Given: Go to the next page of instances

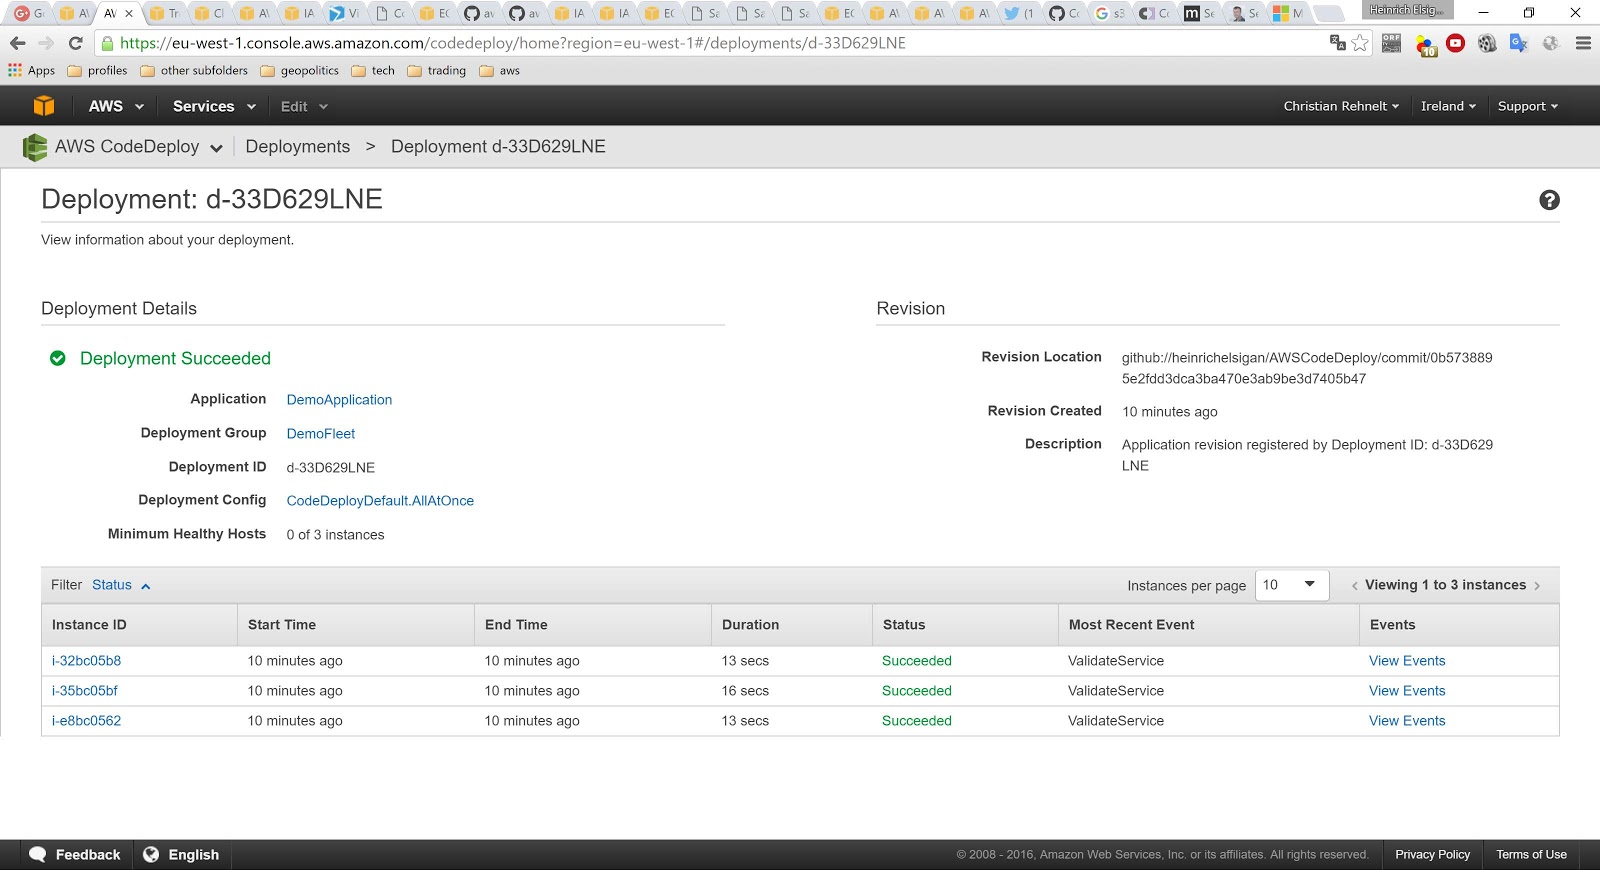Looking at the screenshot, I should click(1537, 586).
